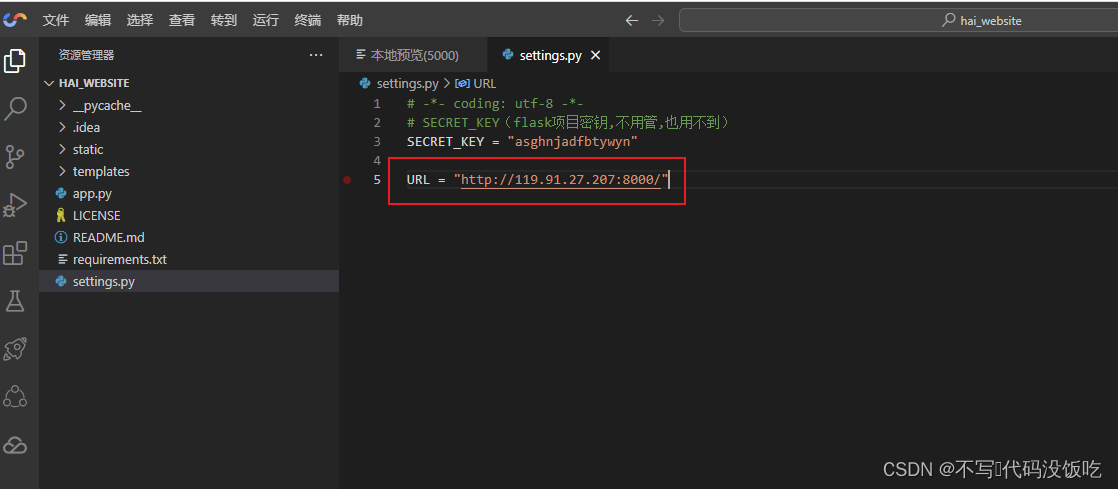
Task: Open the 选择 menu
Action: click(x=140, y=21)
